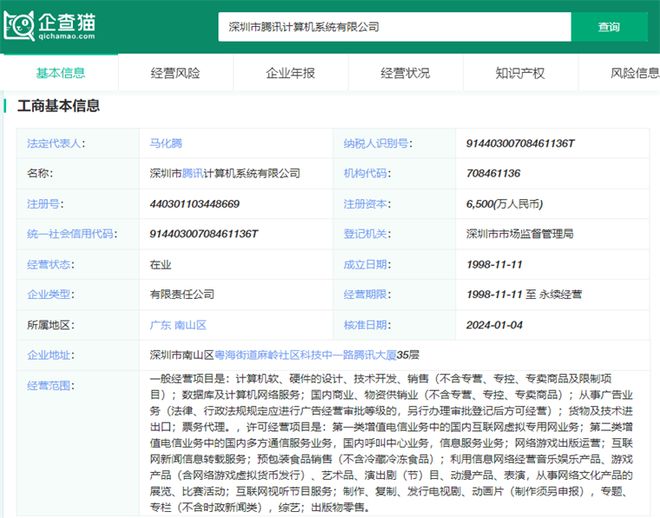Select 有限责任公司 company type value
The image size is (660, 518).
182,294
